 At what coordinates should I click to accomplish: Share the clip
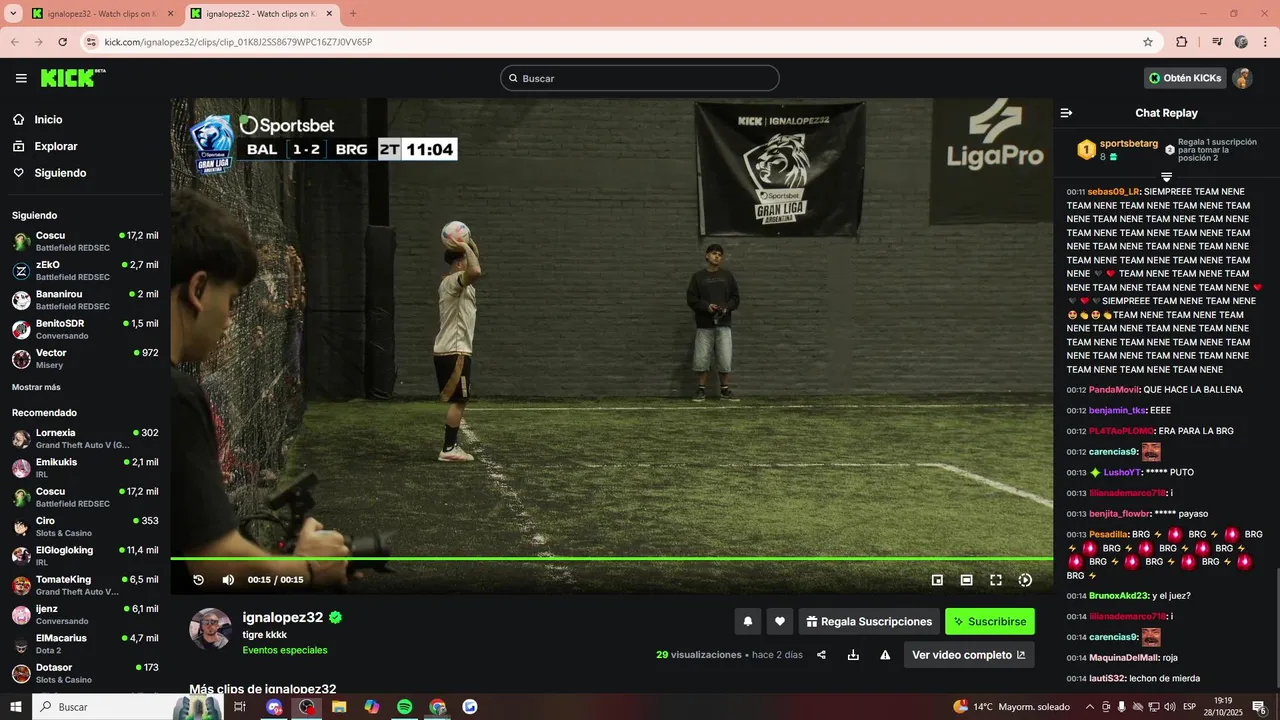[x=821, y=655]
